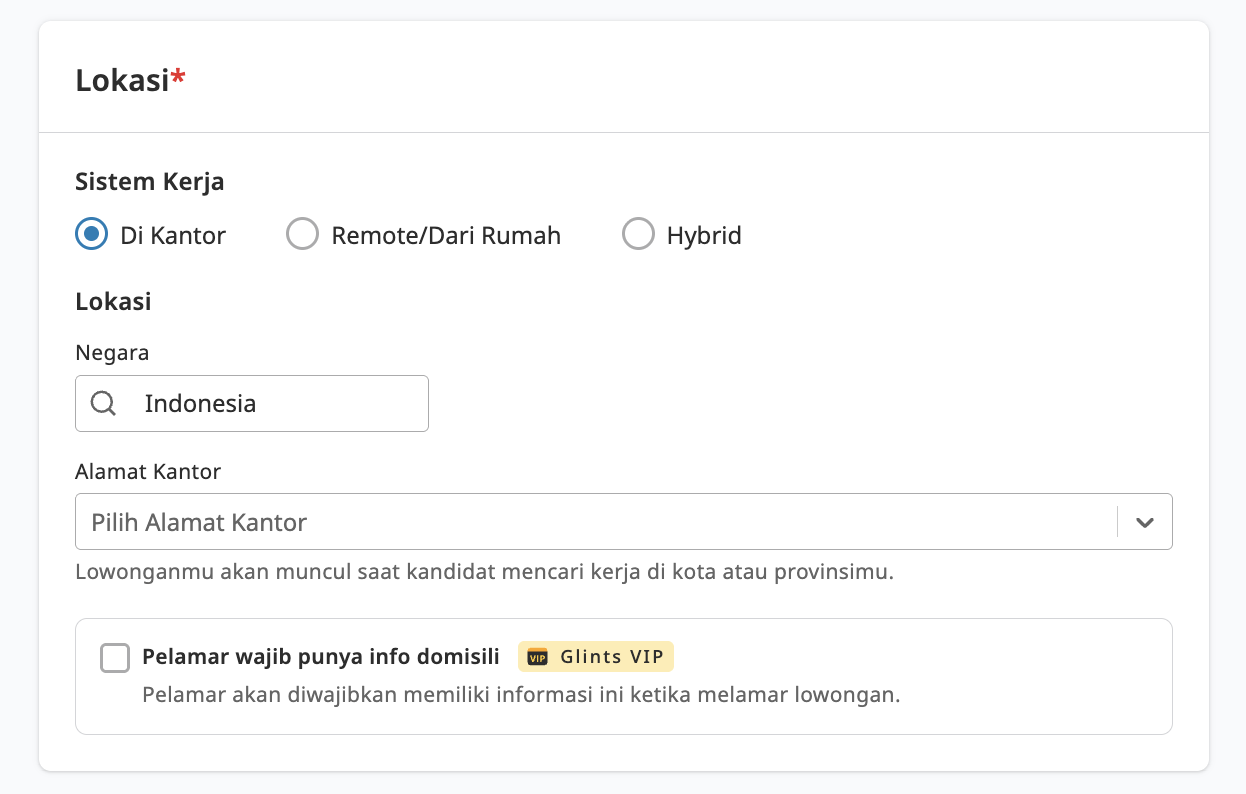Click the Glints VIP promotional tag
This screenshot has width=1246, height=794.
595,656
